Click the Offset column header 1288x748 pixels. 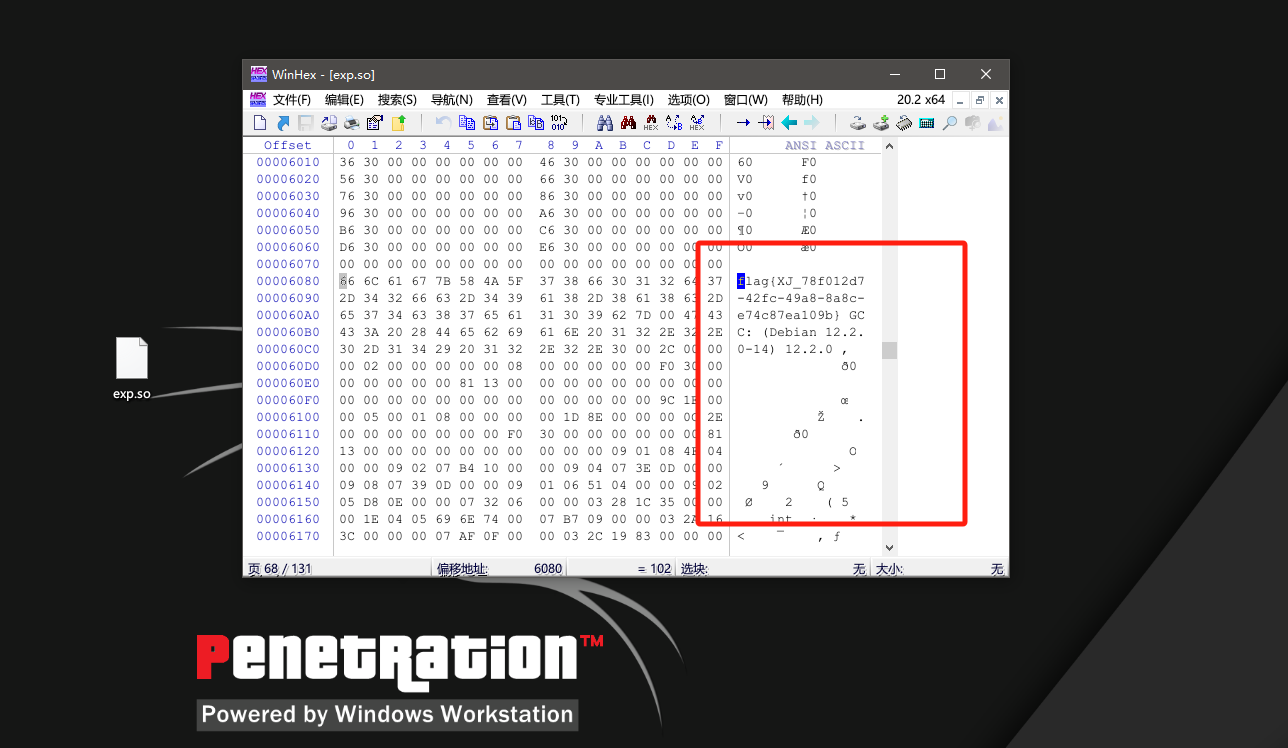(288, 145)
